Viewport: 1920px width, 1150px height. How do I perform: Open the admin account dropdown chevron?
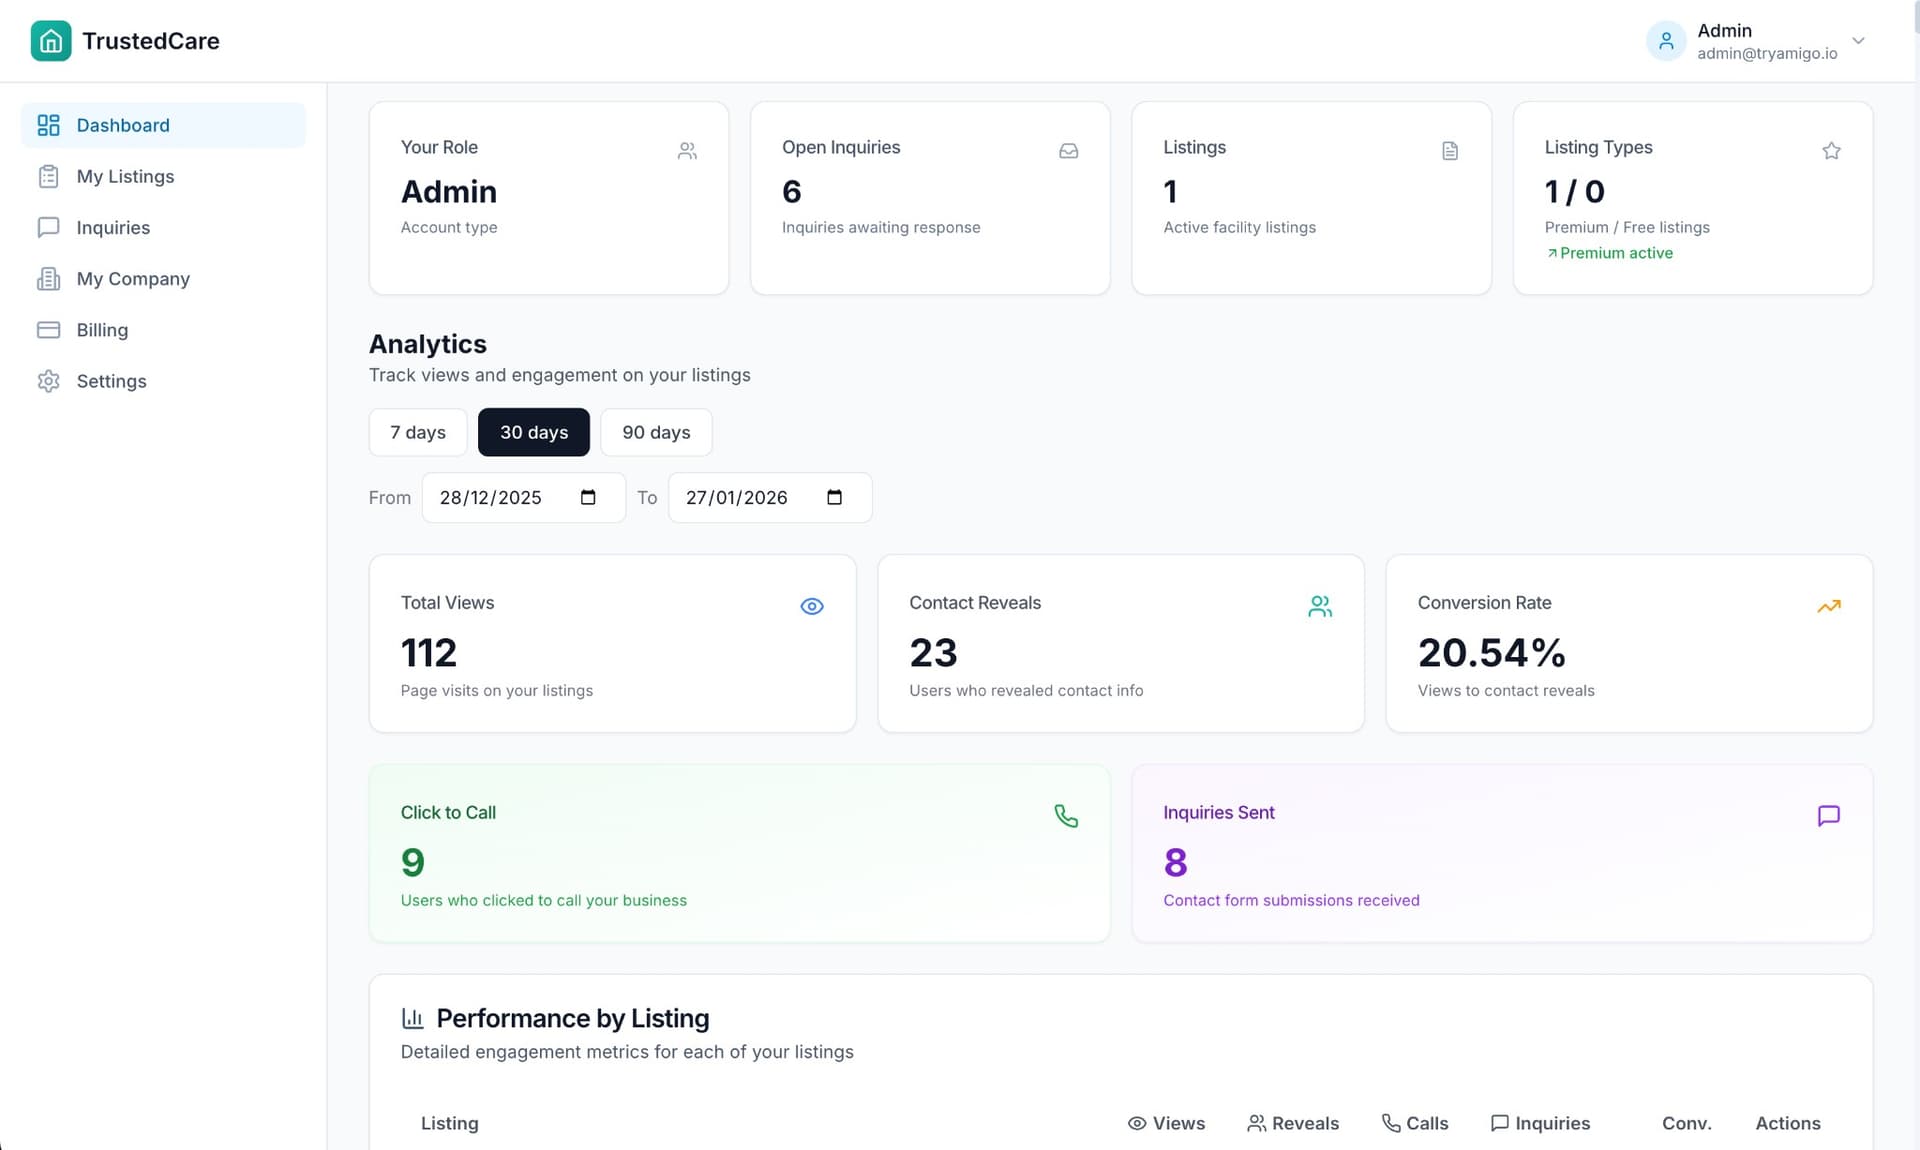point(1858,41)
